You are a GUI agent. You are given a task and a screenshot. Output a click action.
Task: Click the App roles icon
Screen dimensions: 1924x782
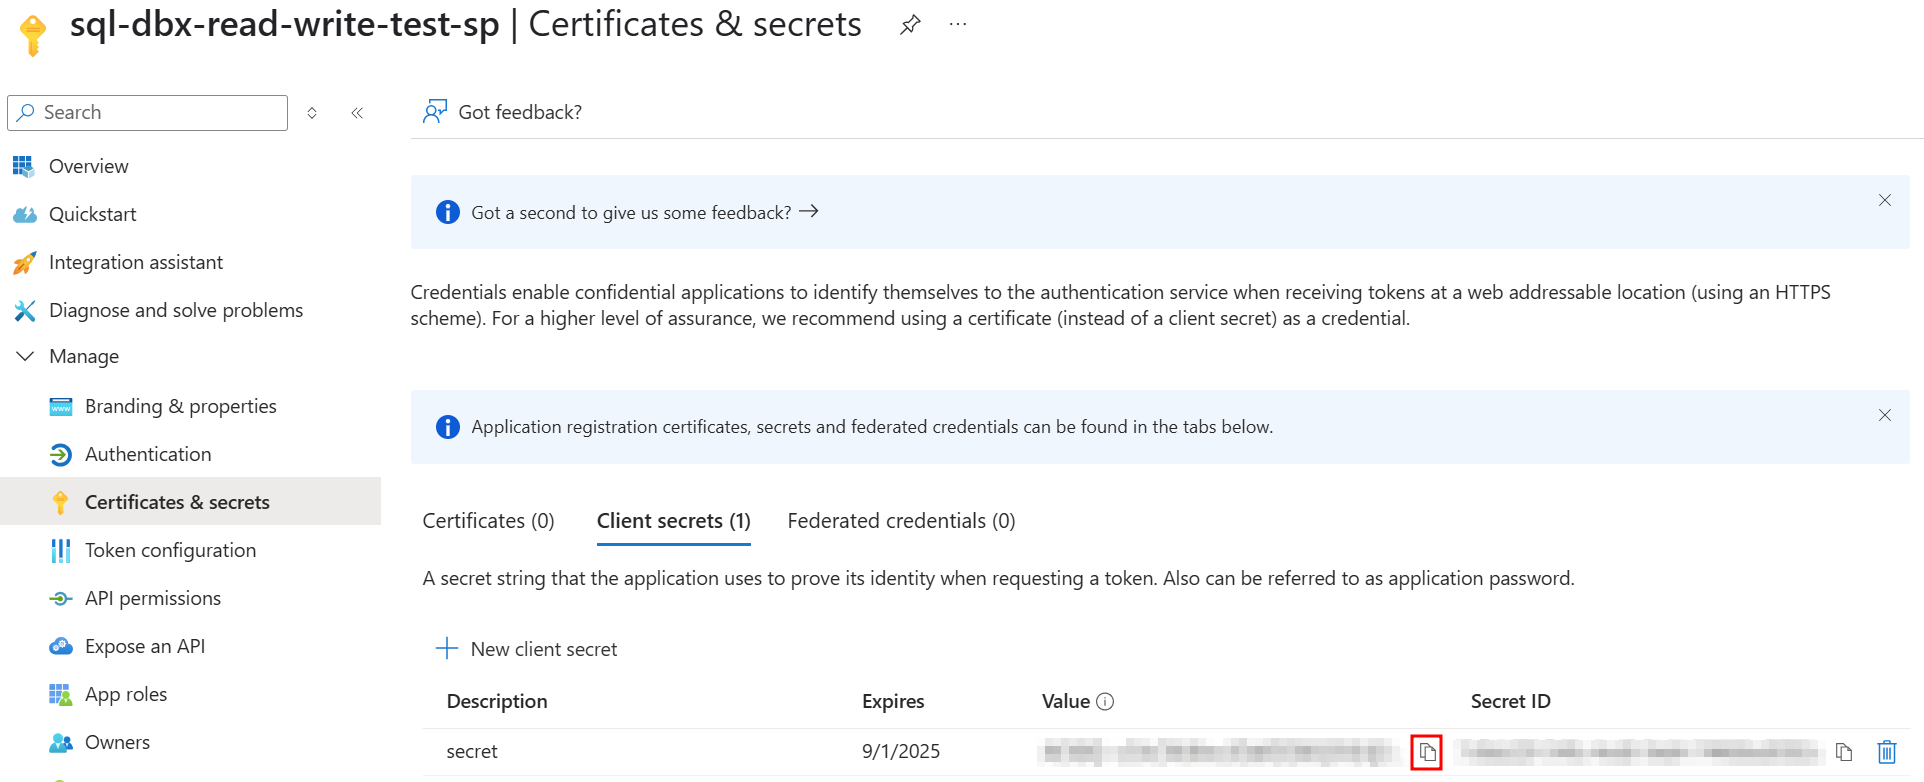coord(61,694)
